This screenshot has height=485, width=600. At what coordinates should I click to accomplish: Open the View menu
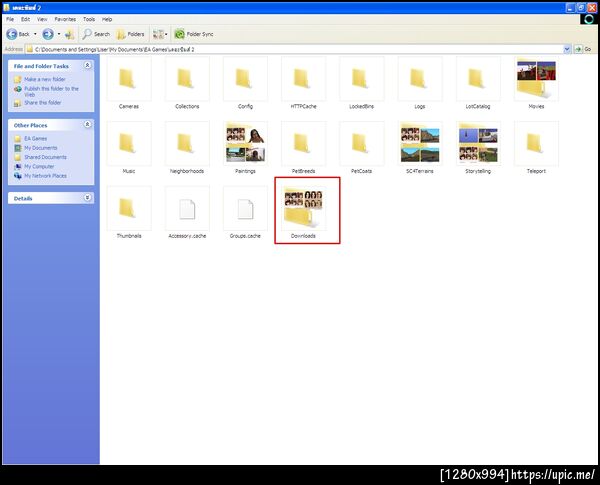click(x=42, y=19)
